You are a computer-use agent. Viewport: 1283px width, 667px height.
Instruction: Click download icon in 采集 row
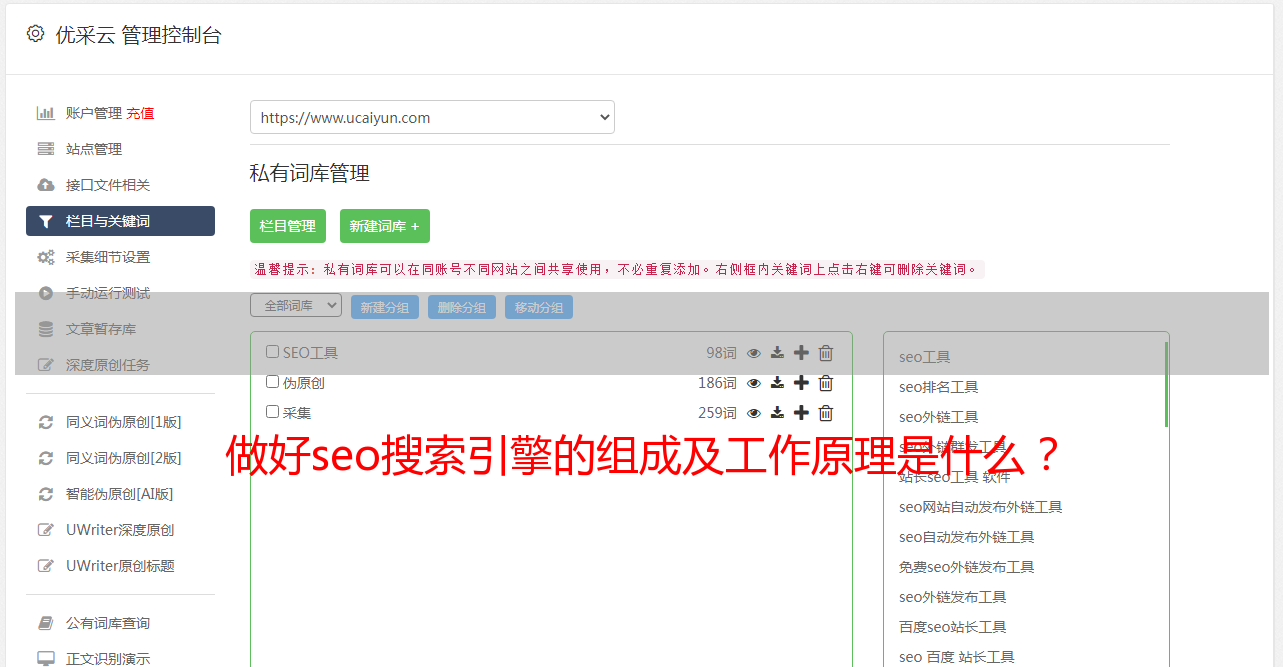(x=777, y=413)
